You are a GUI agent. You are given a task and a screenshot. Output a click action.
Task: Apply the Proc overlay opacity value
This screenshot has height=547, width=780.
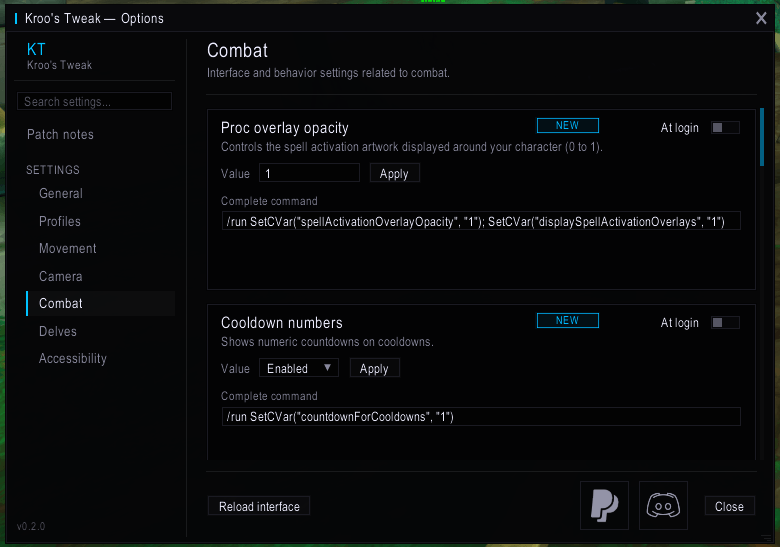[394, 173]
